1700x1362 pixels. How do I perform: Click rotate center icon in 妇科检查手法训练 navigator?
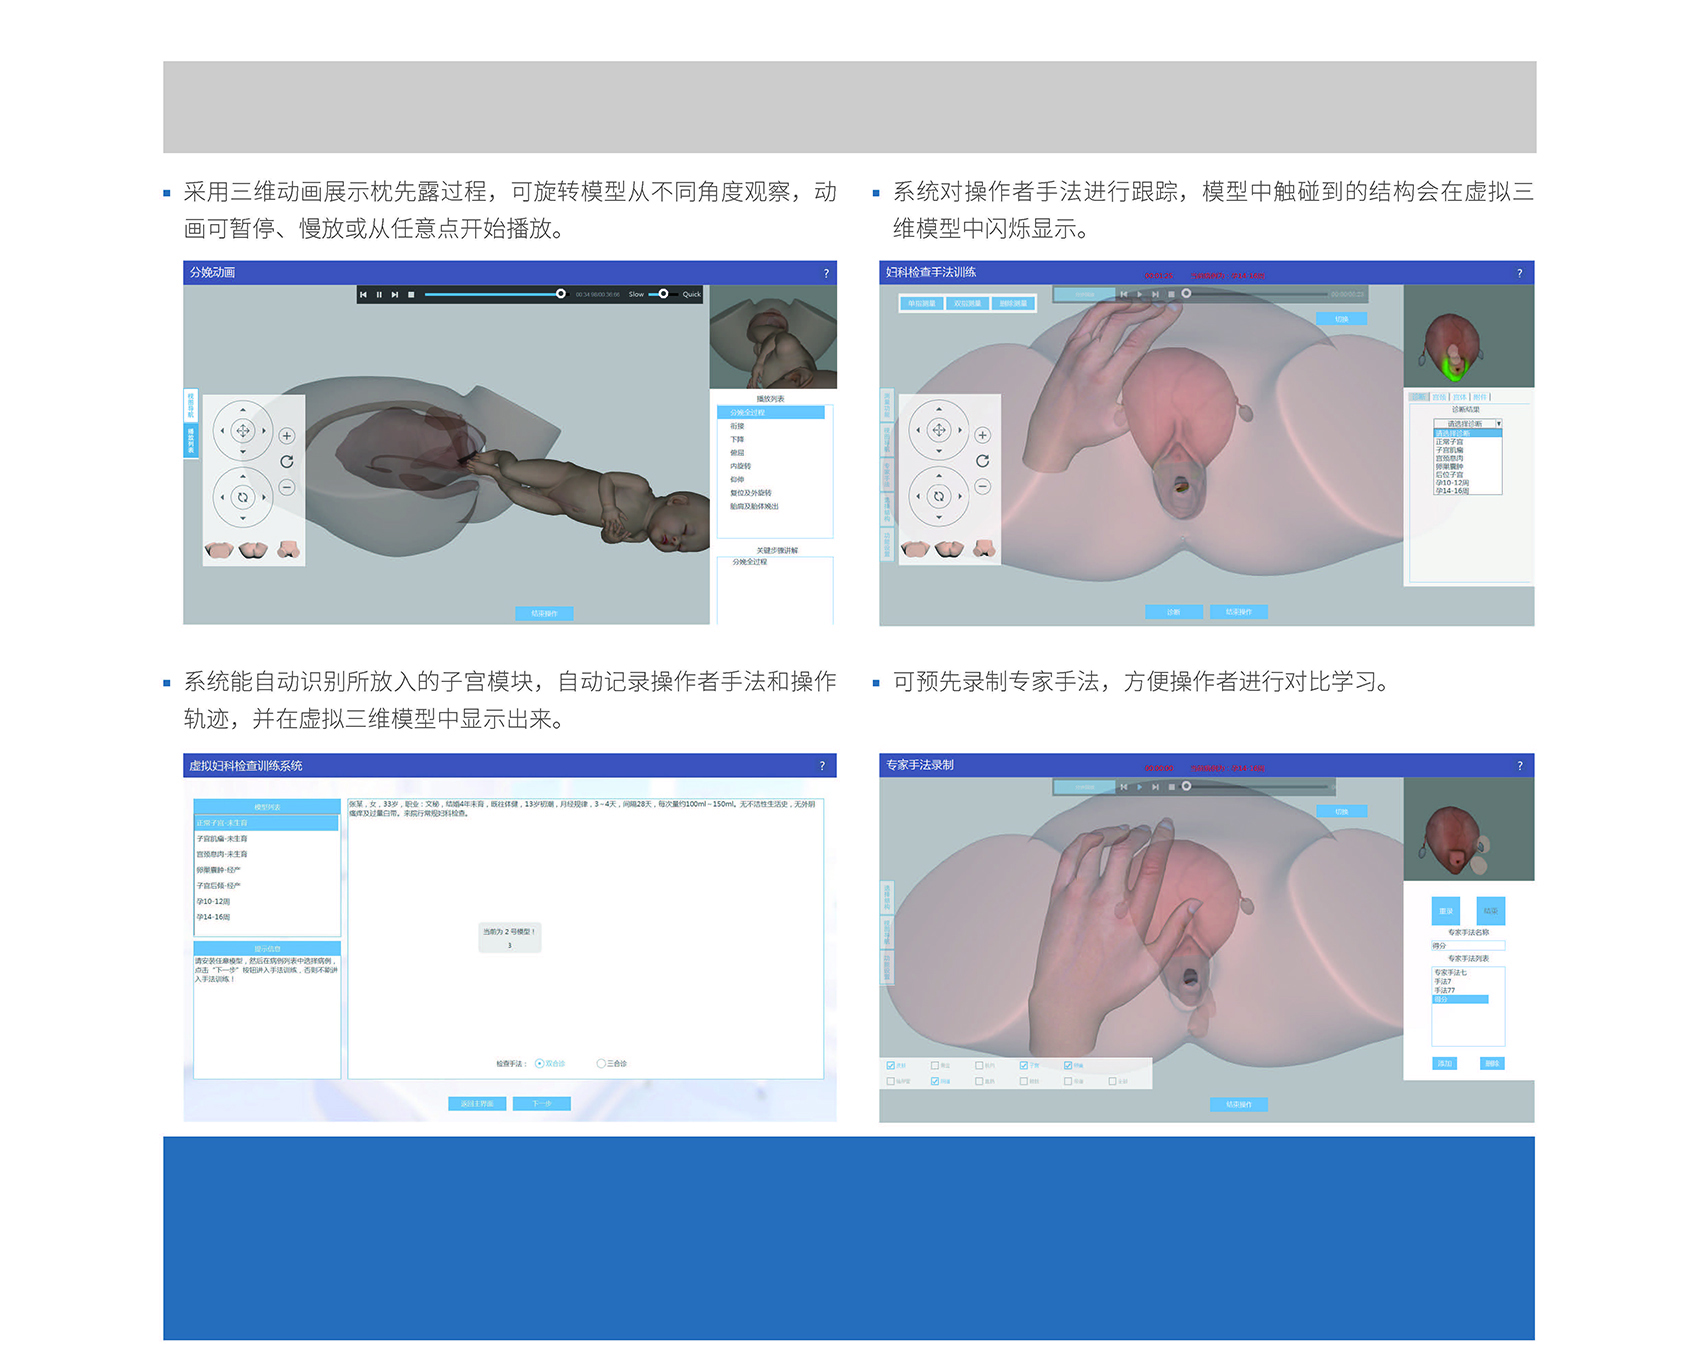click(x=939, y=496)
